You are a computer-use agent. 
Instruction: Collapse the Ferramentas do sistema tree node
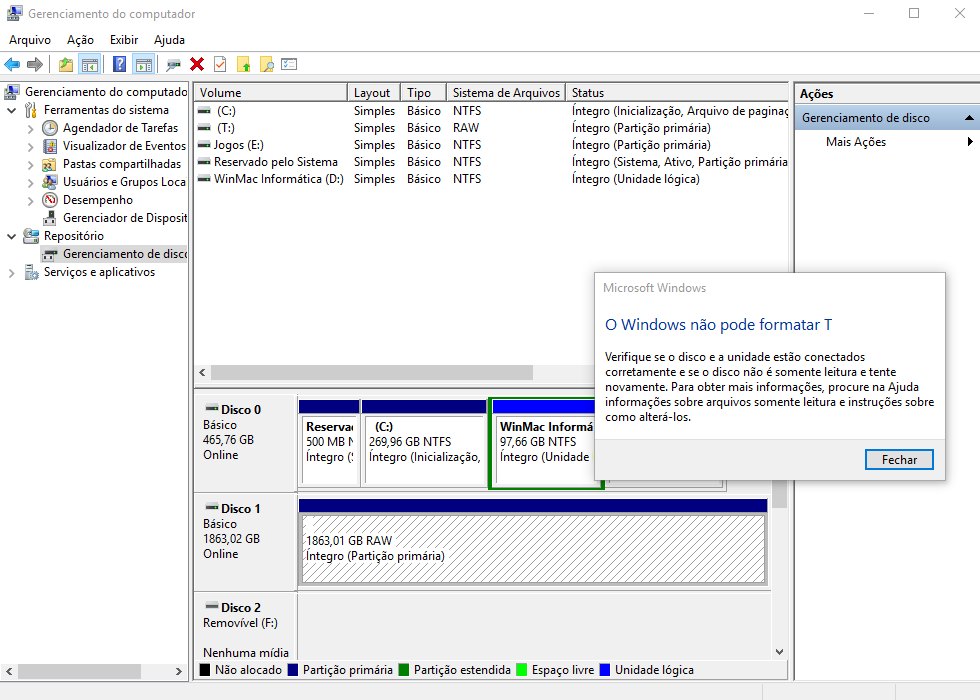tap(11, 111)
